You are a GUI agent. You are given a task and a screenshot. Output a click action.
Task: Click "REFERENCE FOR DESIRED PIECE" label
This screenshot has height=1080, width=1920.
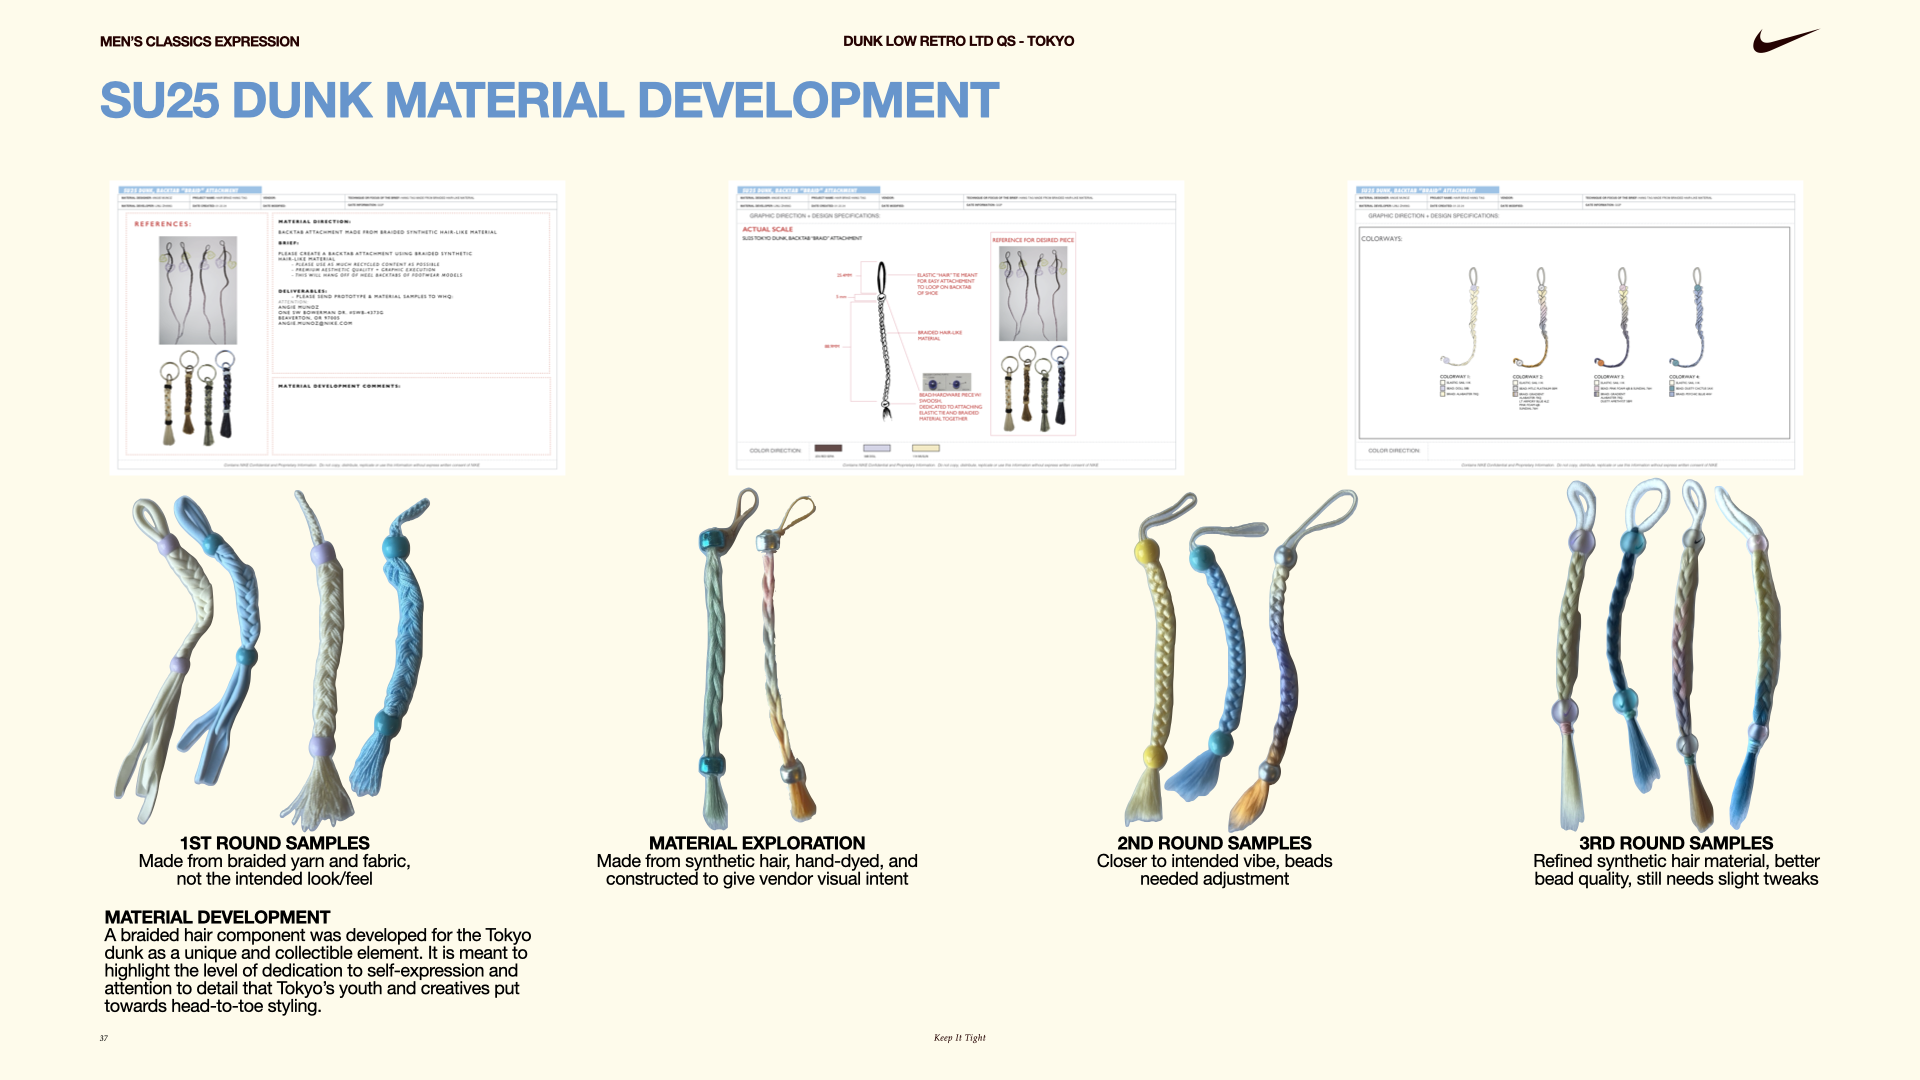[x=1033, y=240]
